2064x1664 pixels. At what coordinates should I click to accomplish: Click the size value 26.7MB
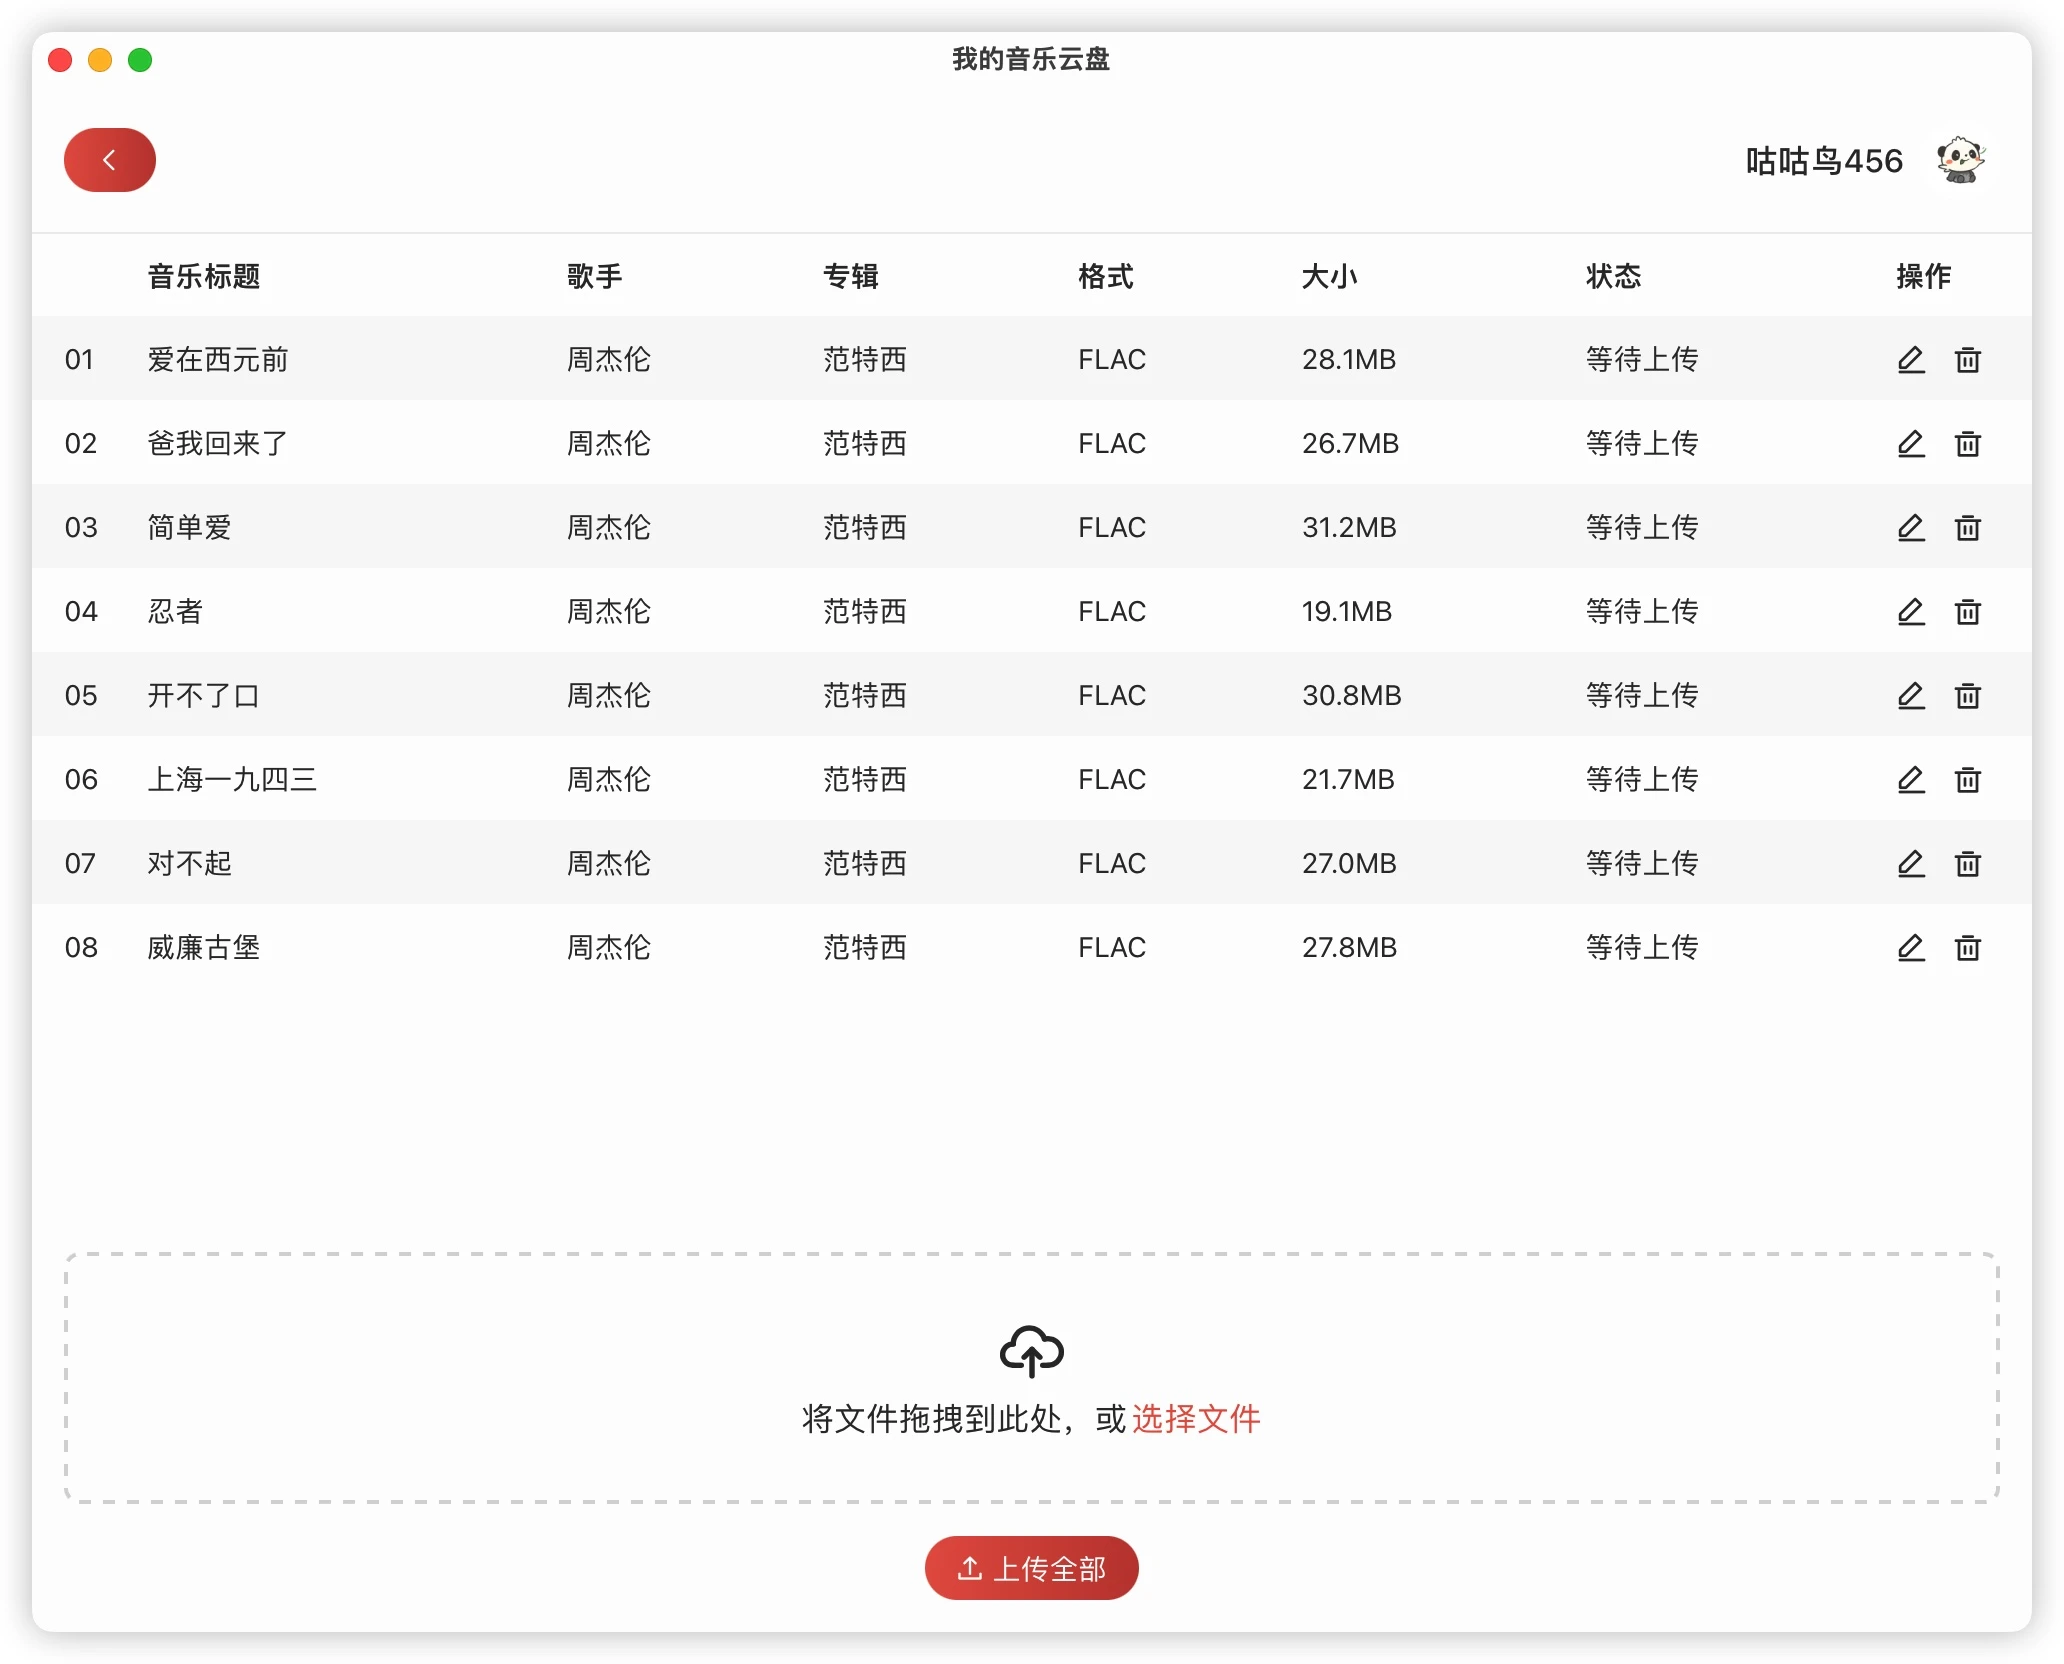tap(1350, 443)
